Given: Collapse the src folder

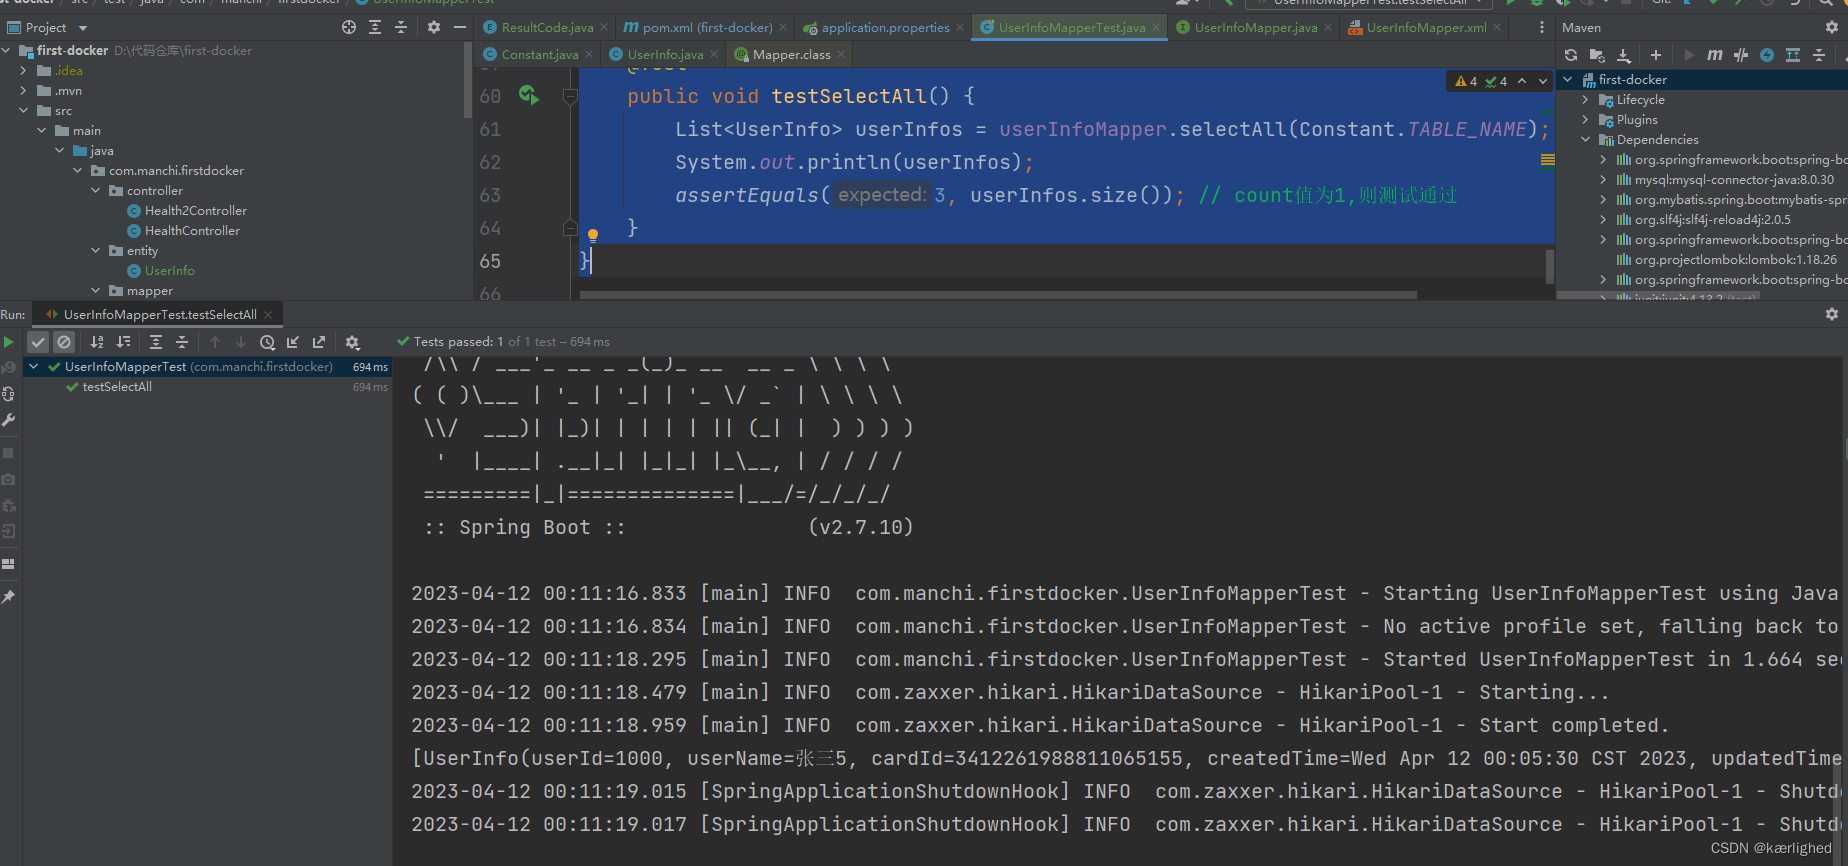Looking at the screenshot, I should pos(23,110).
